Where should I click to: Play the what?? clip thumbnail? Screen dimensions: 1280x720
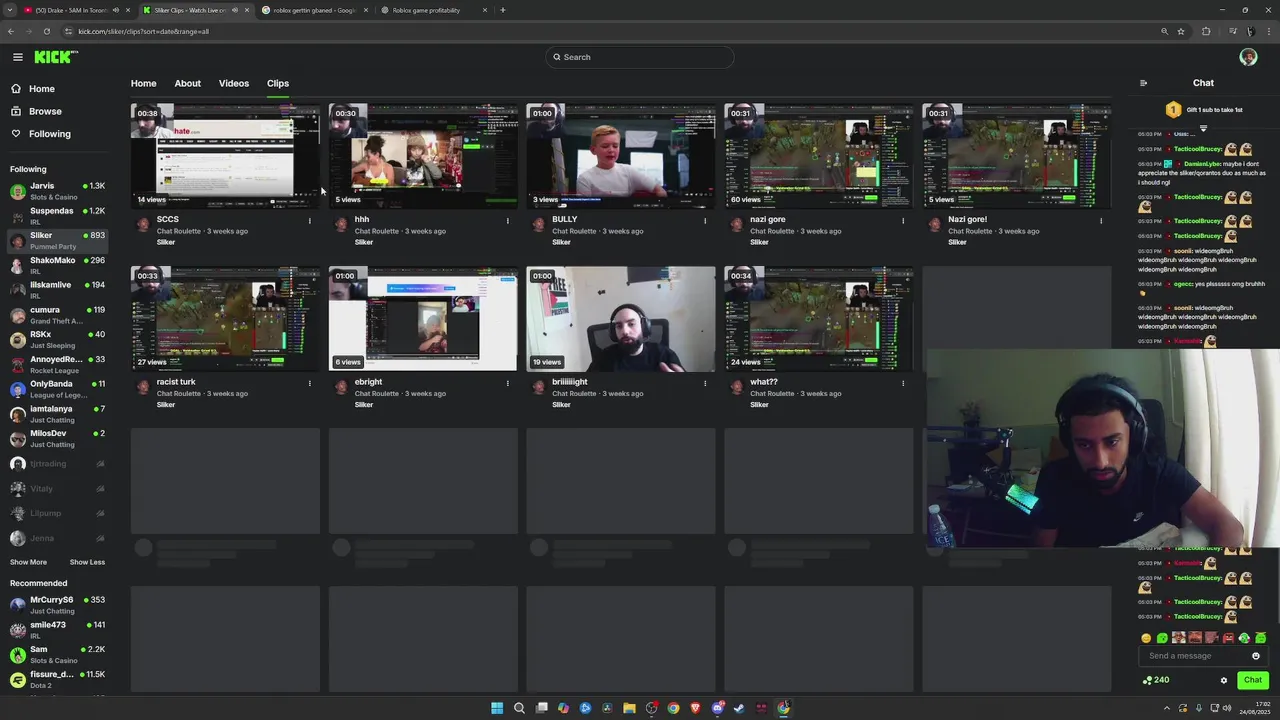point(819,318)
